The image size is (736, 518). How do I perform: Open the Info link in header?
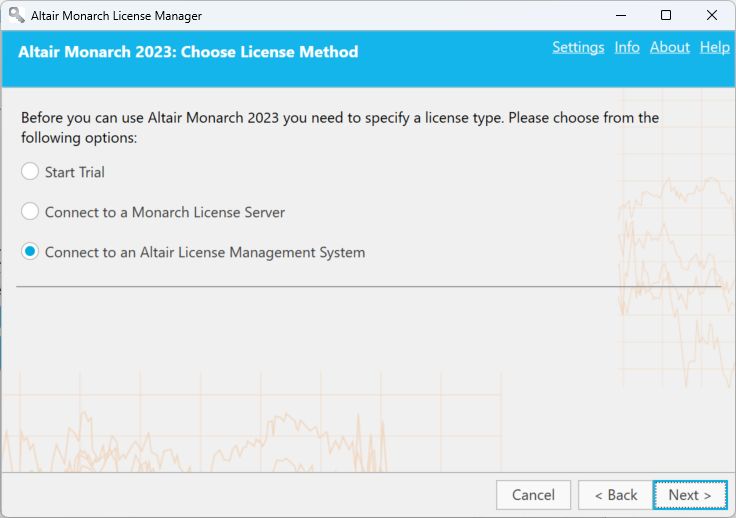pos(627,47)
